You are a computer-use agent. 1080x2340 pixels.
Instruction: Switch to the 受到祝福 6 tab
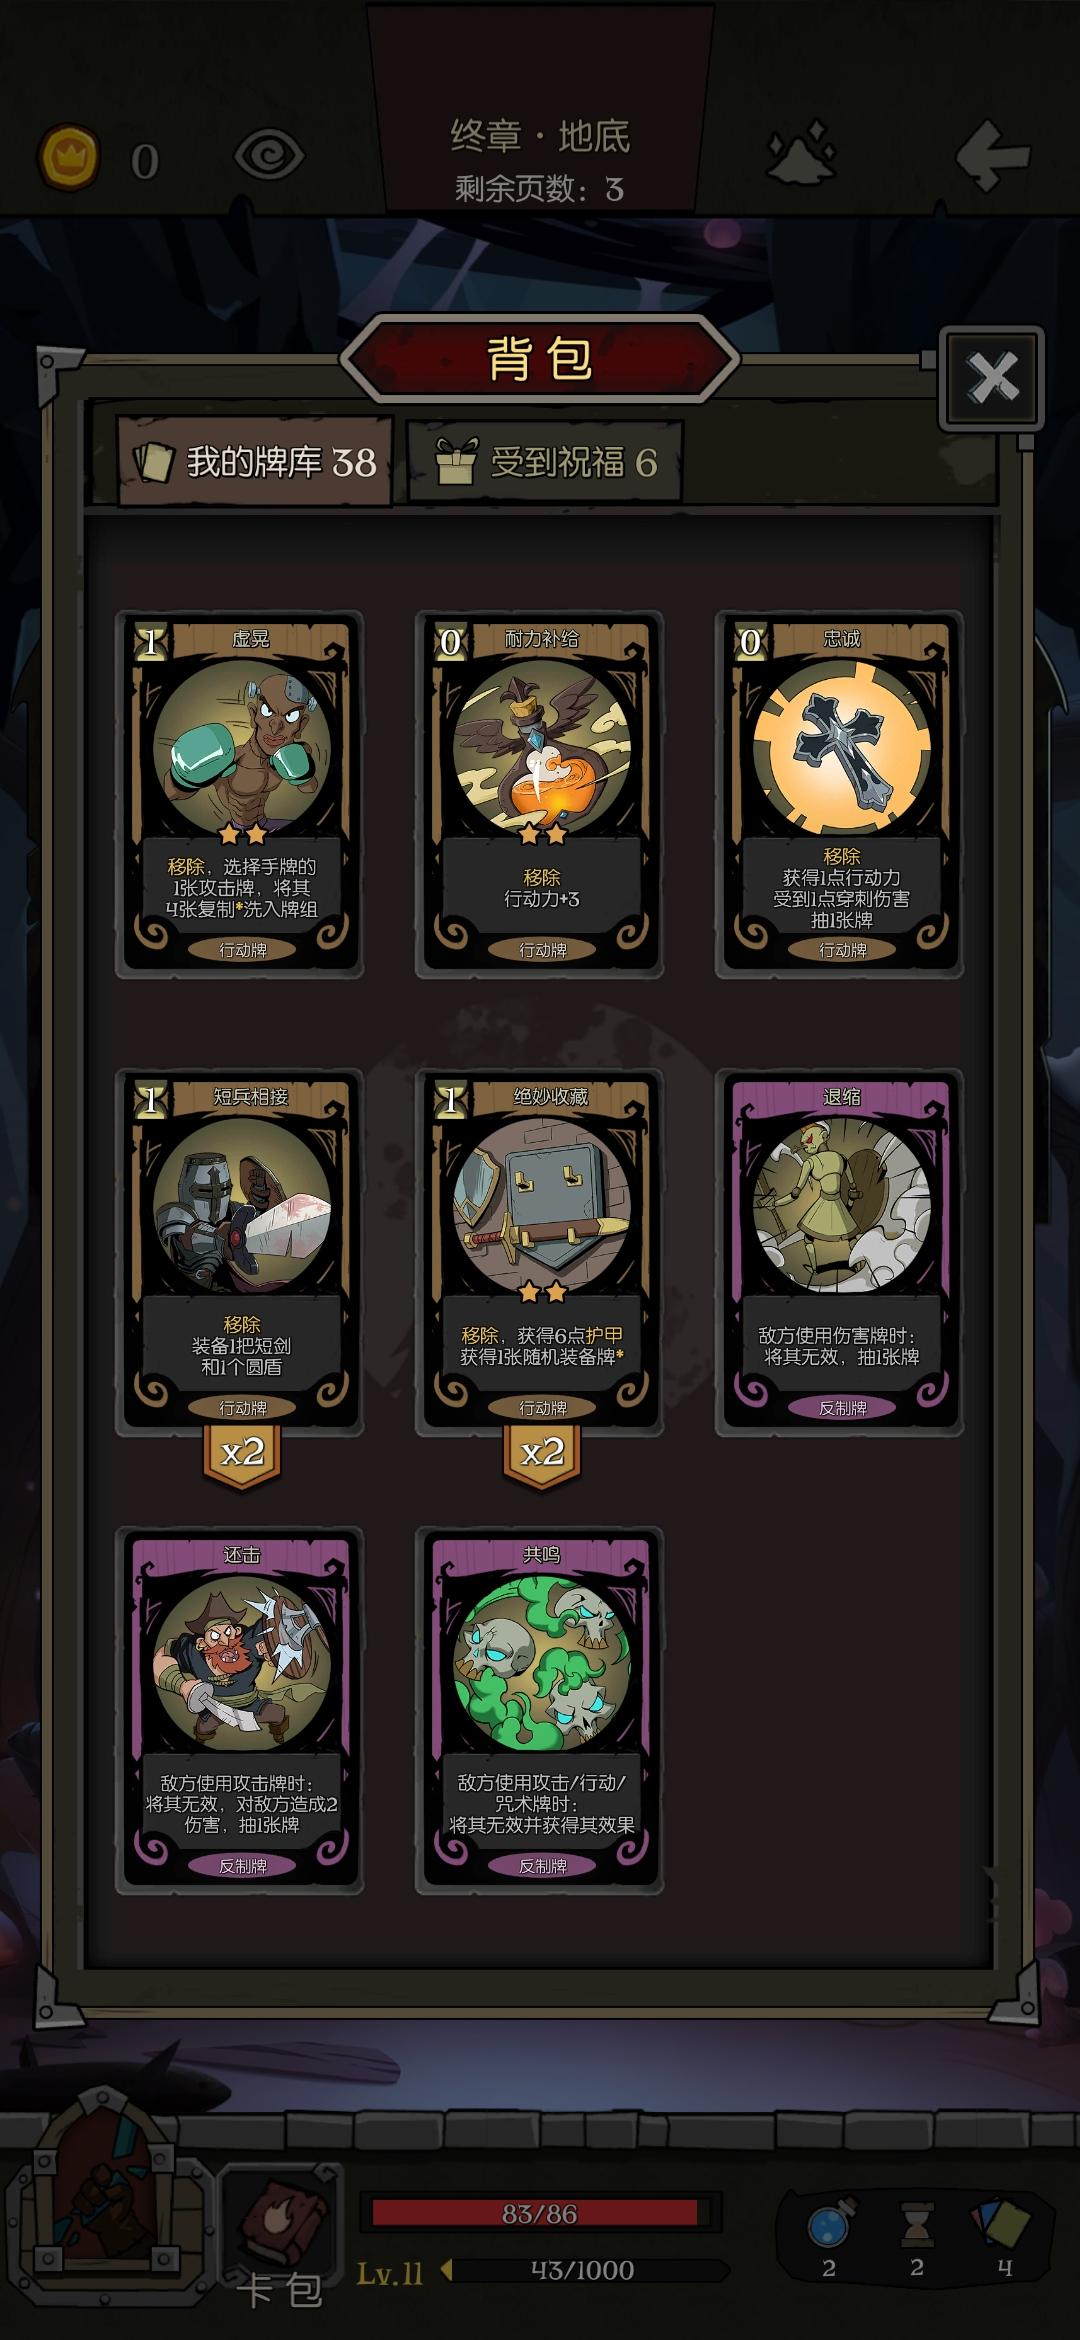click(x=545, y=461)
